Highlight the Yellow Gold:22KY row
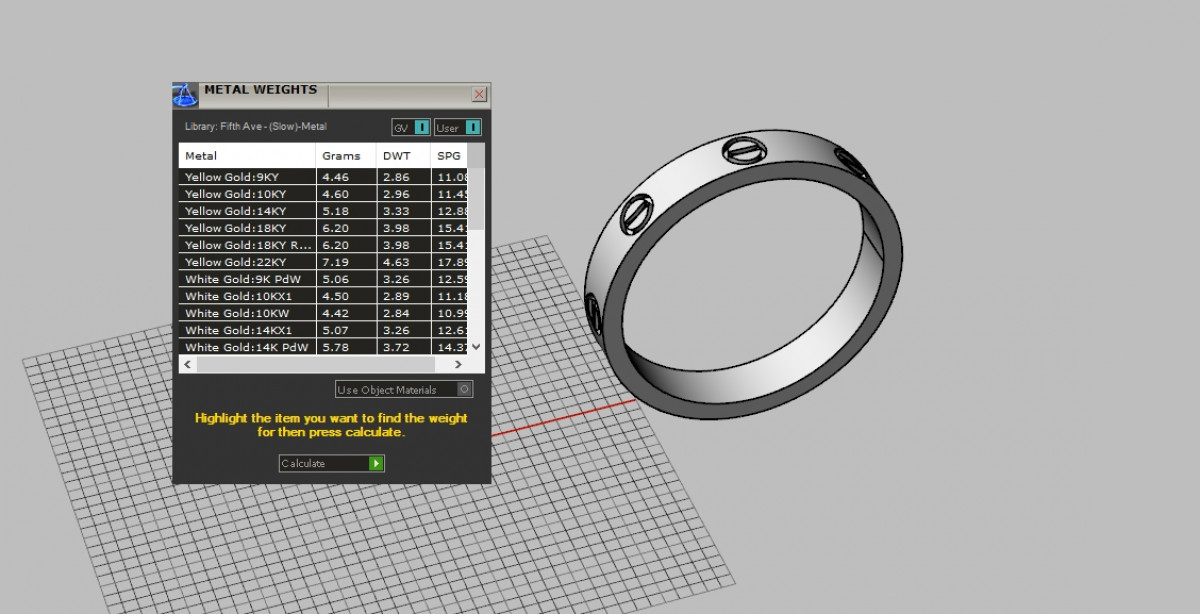This screenshot has height=614, width=1200. pyautogui.click(x=247, y=262)
